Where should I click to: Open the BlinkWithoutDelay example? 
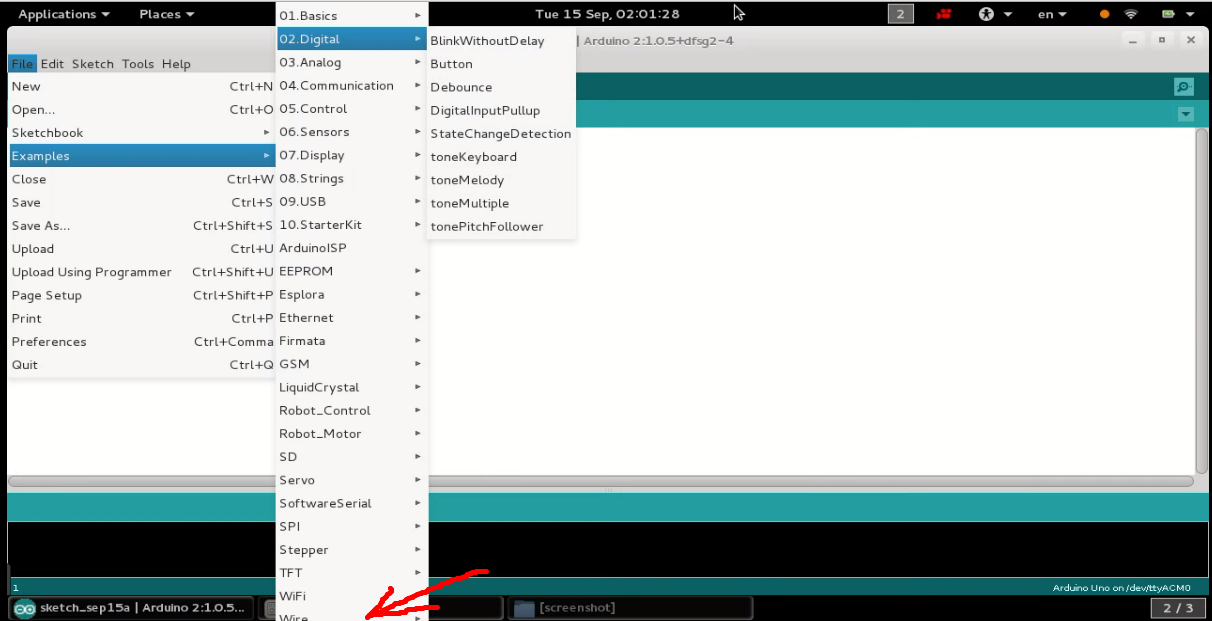pyautogui.click(x=502, y=41)
